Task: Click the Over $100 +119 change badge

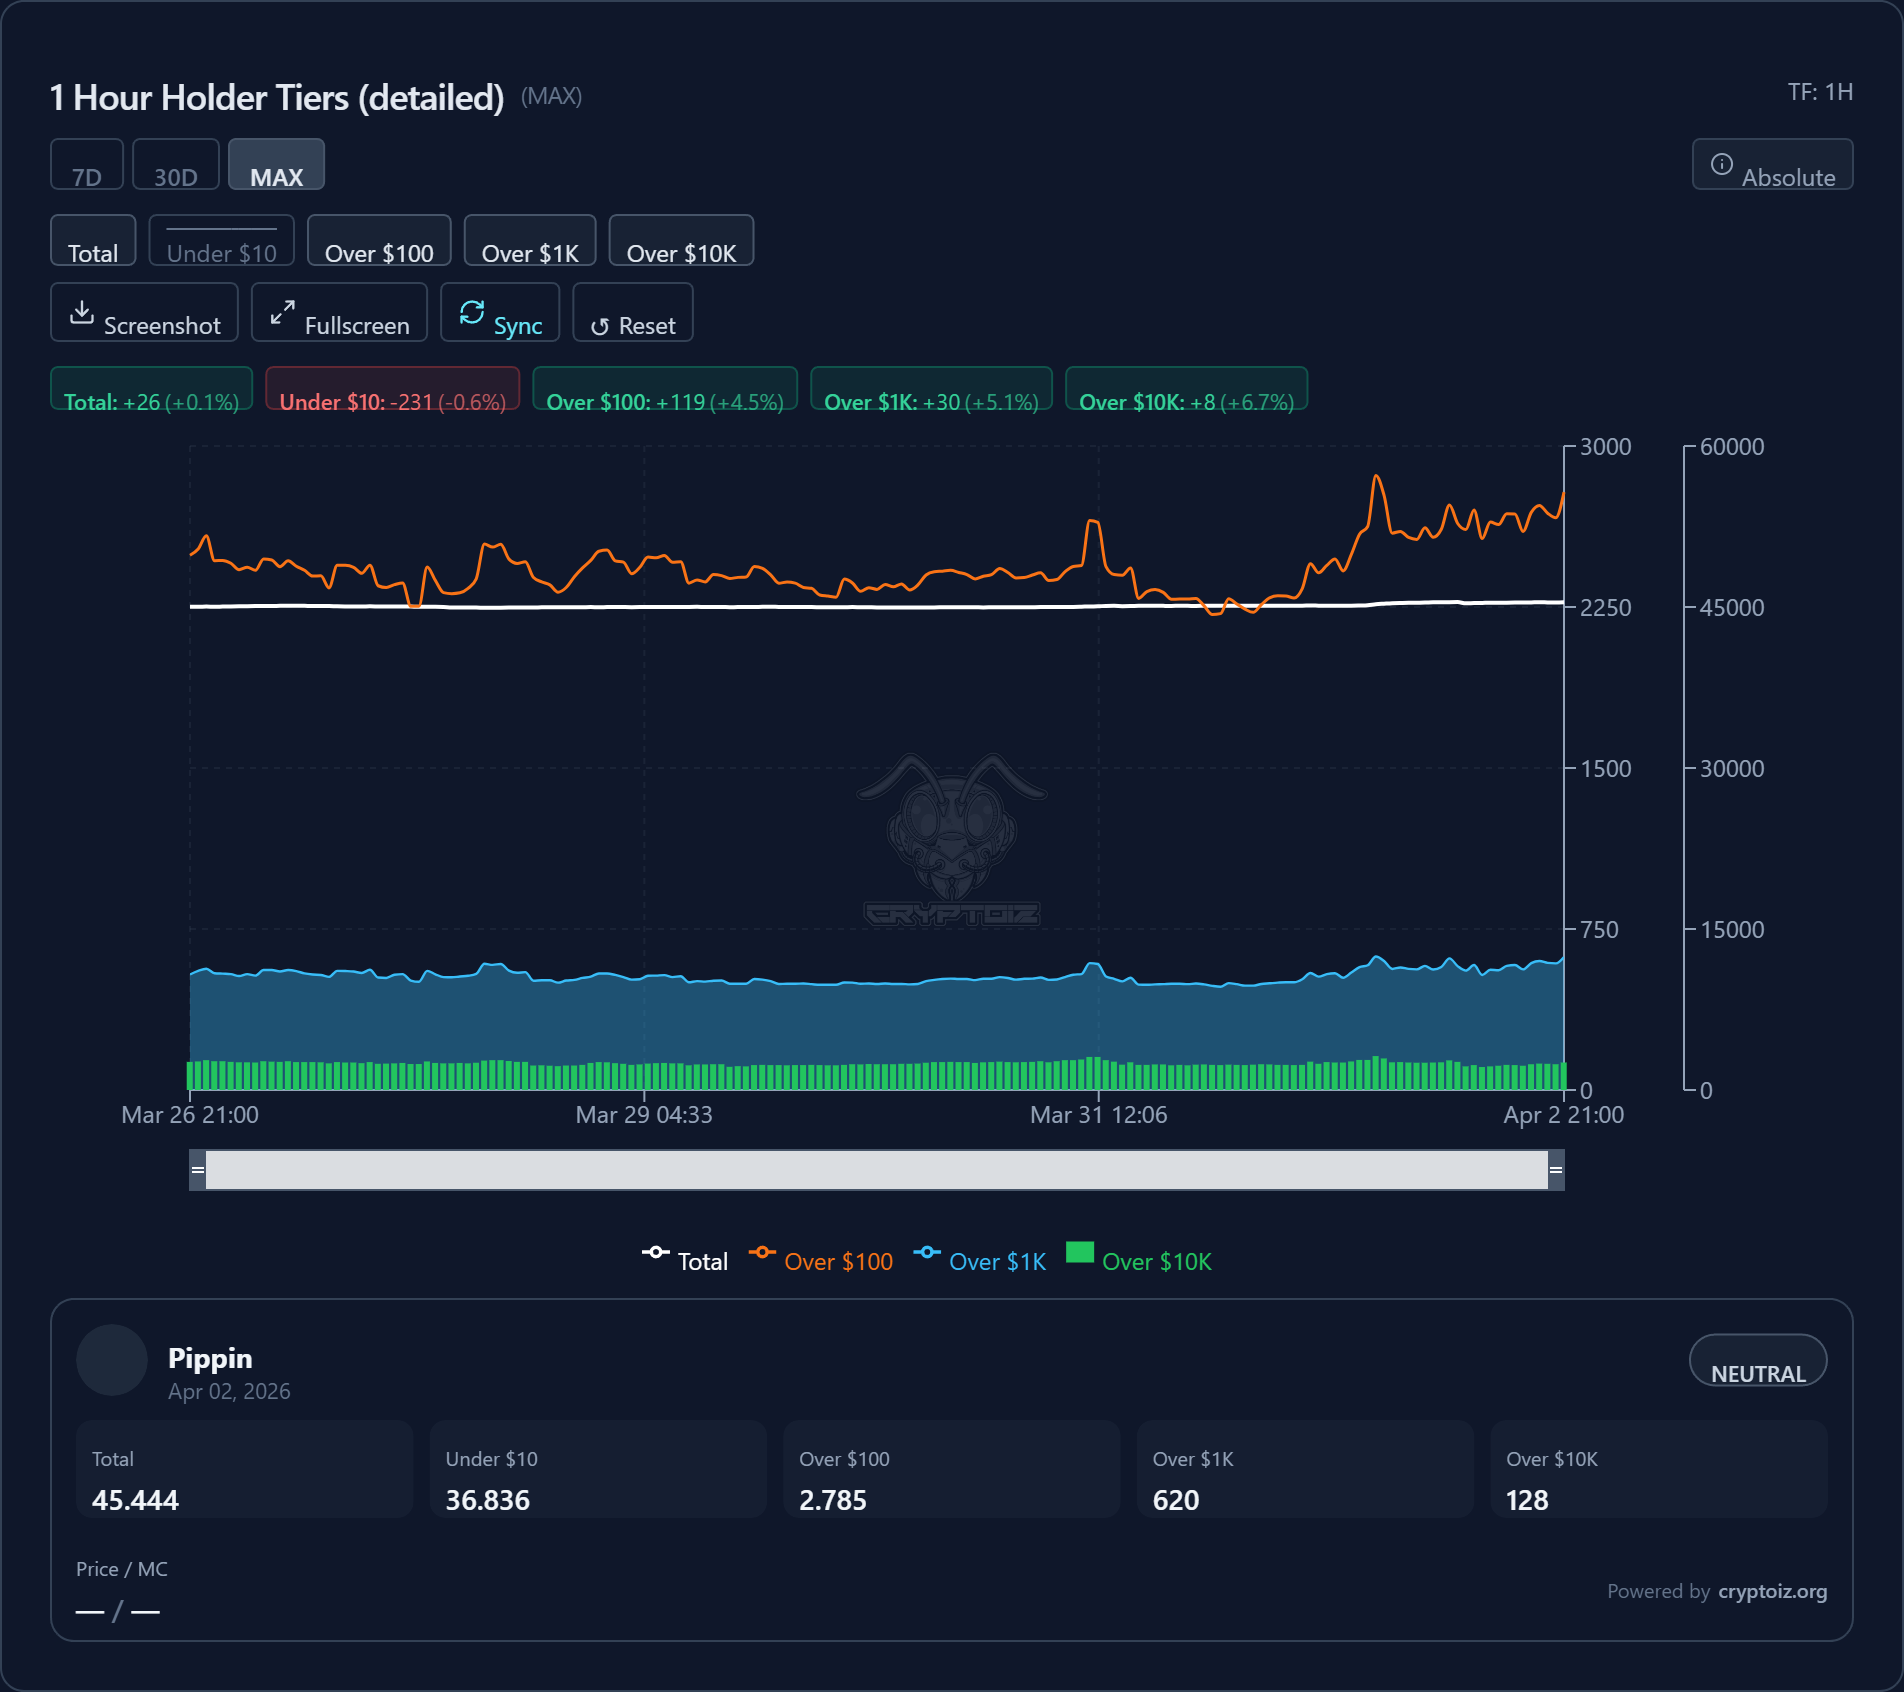Action: [x=665, y=389]
